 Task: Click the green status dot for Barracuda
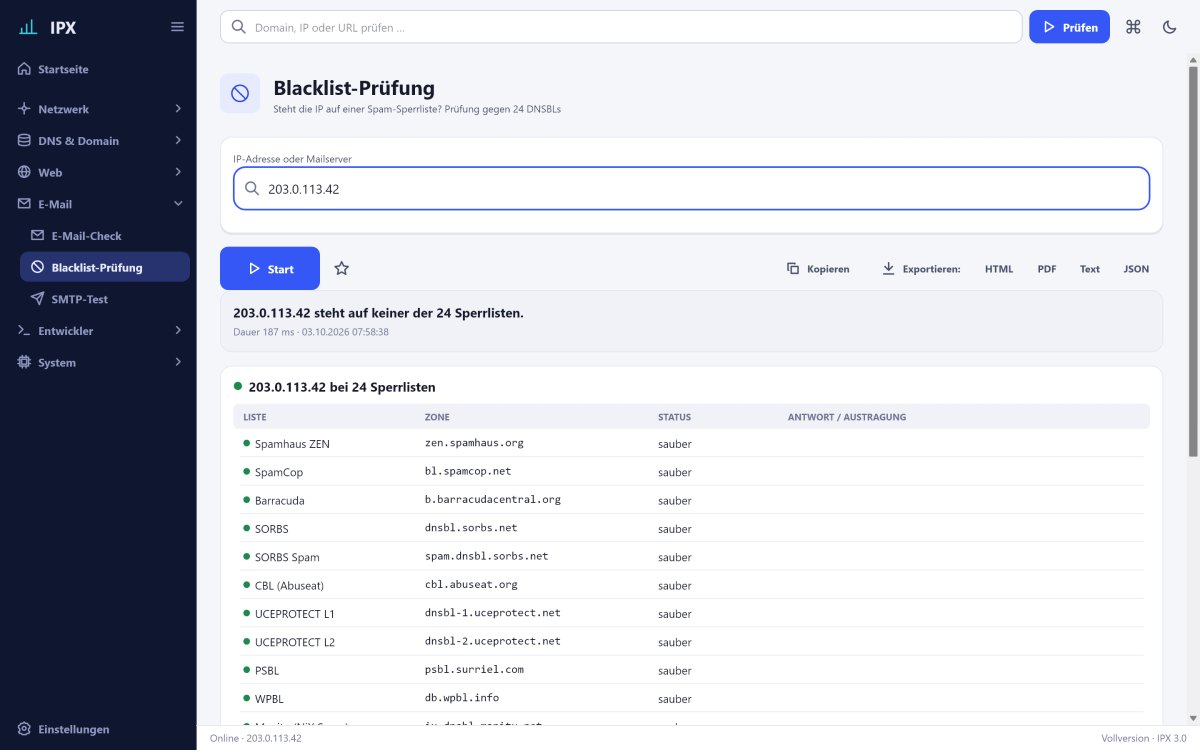point(246,499)
